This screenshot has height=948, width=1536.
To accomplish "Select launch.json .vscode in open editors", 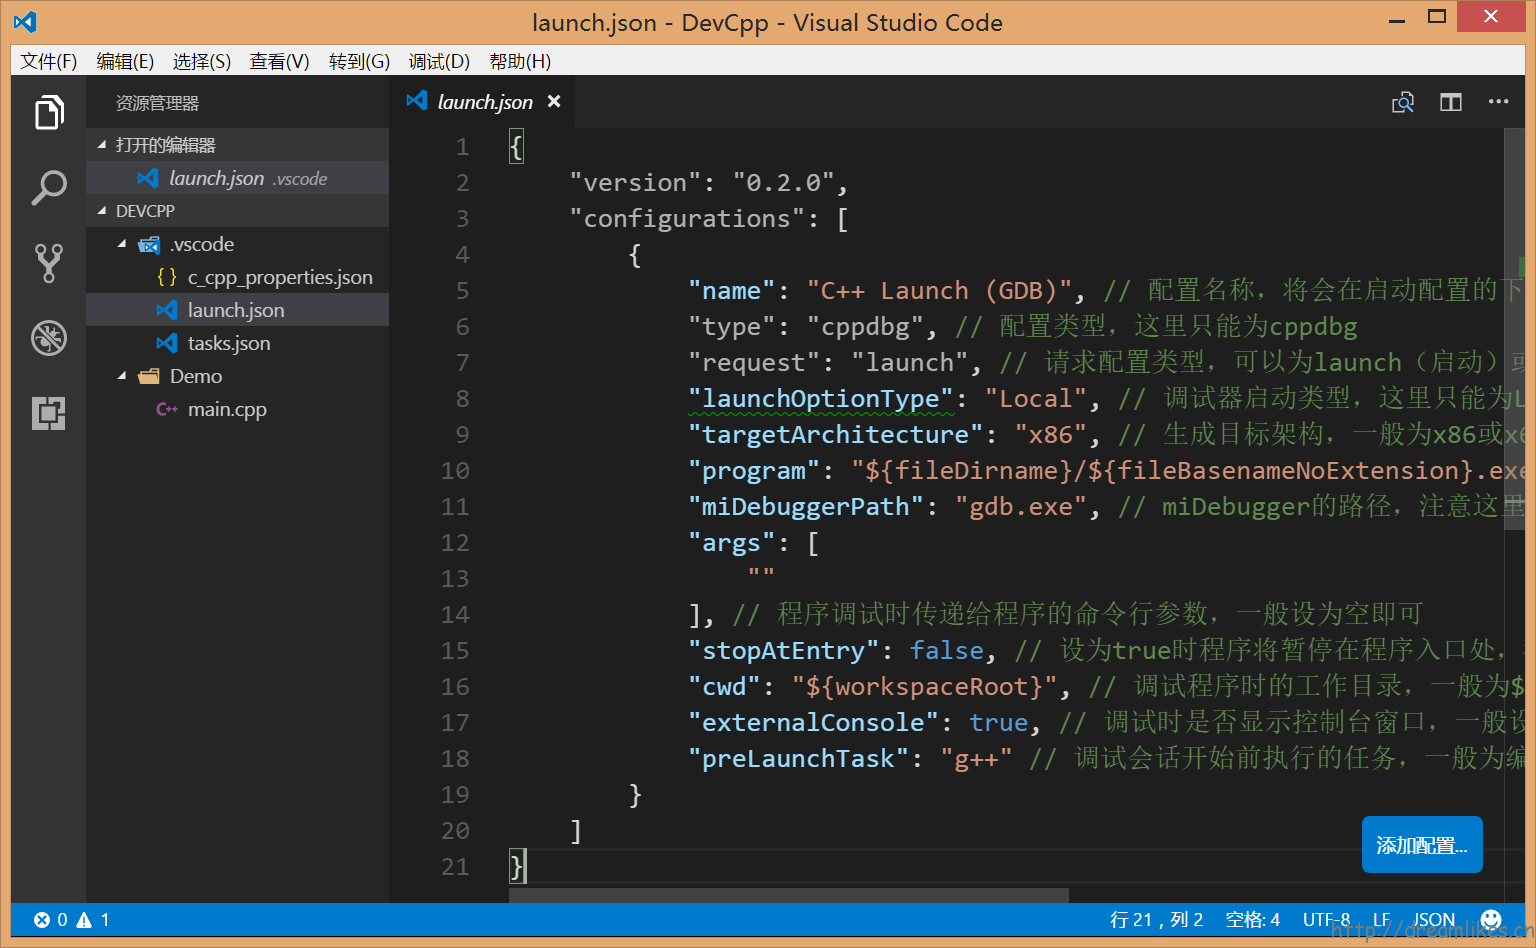I will (x=238, y=178).
